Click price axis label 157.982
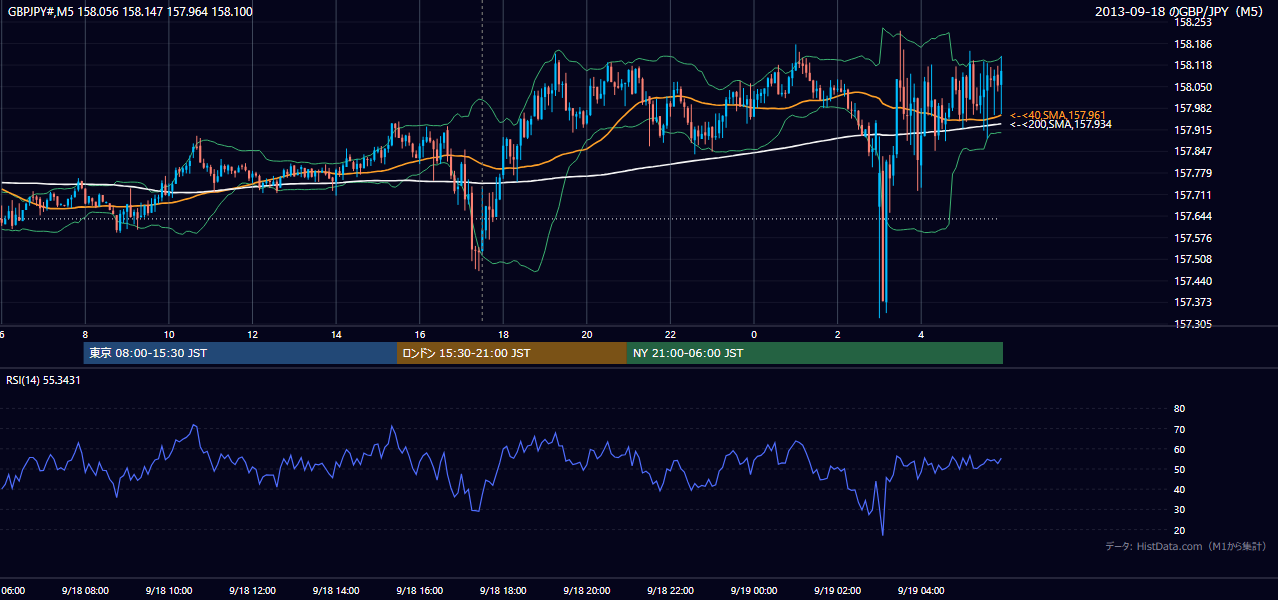Viewport: 1278px width, 600px height. (x=1193, y=108)
